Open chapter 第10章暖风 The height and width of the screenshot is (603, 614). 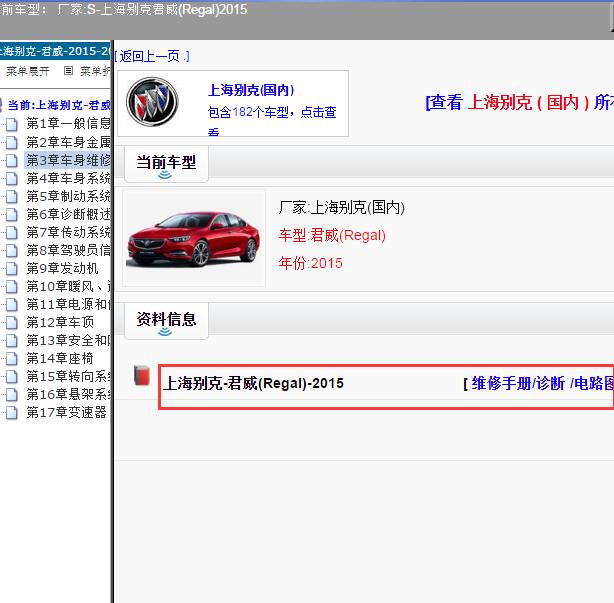pyautogui.click(x=69, y=287)
